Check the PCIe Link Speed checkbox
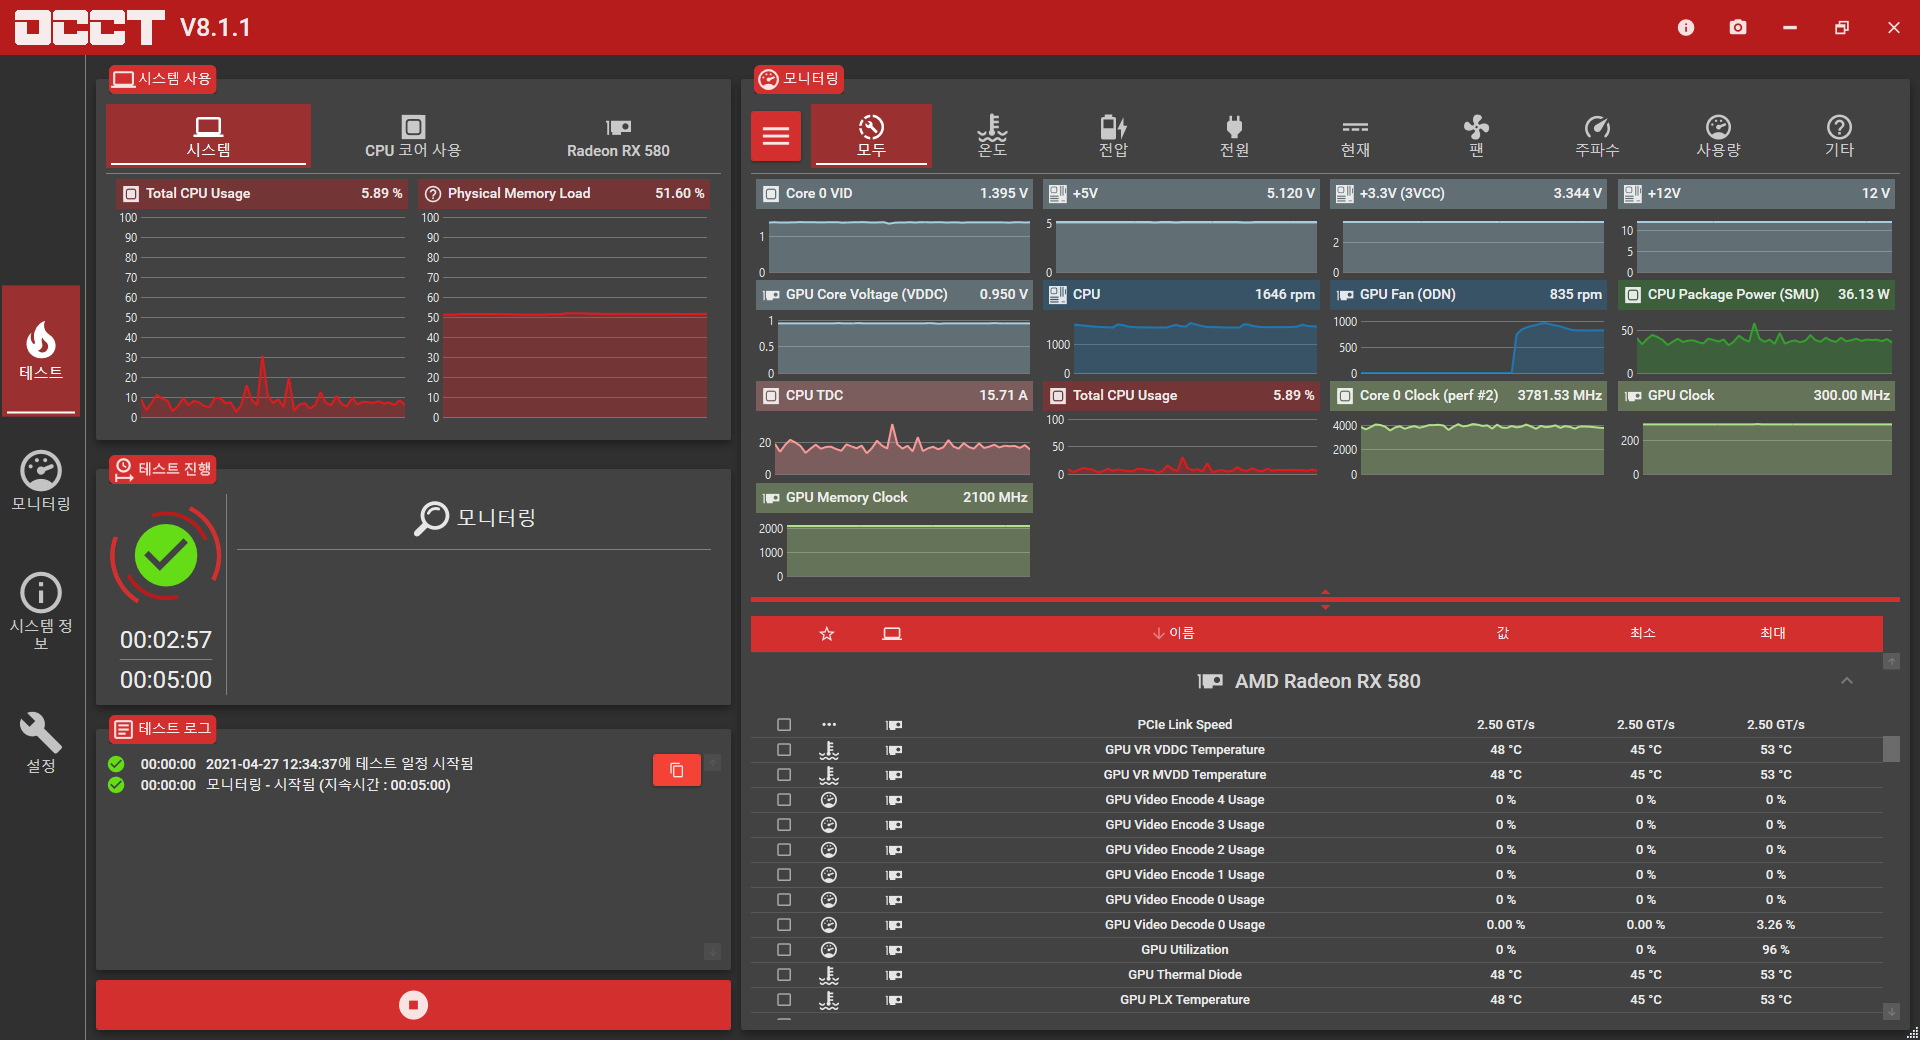Image resolution: width=1920 pixels, height=1040 pixels. pyautogui.click(x=784, y=725)
